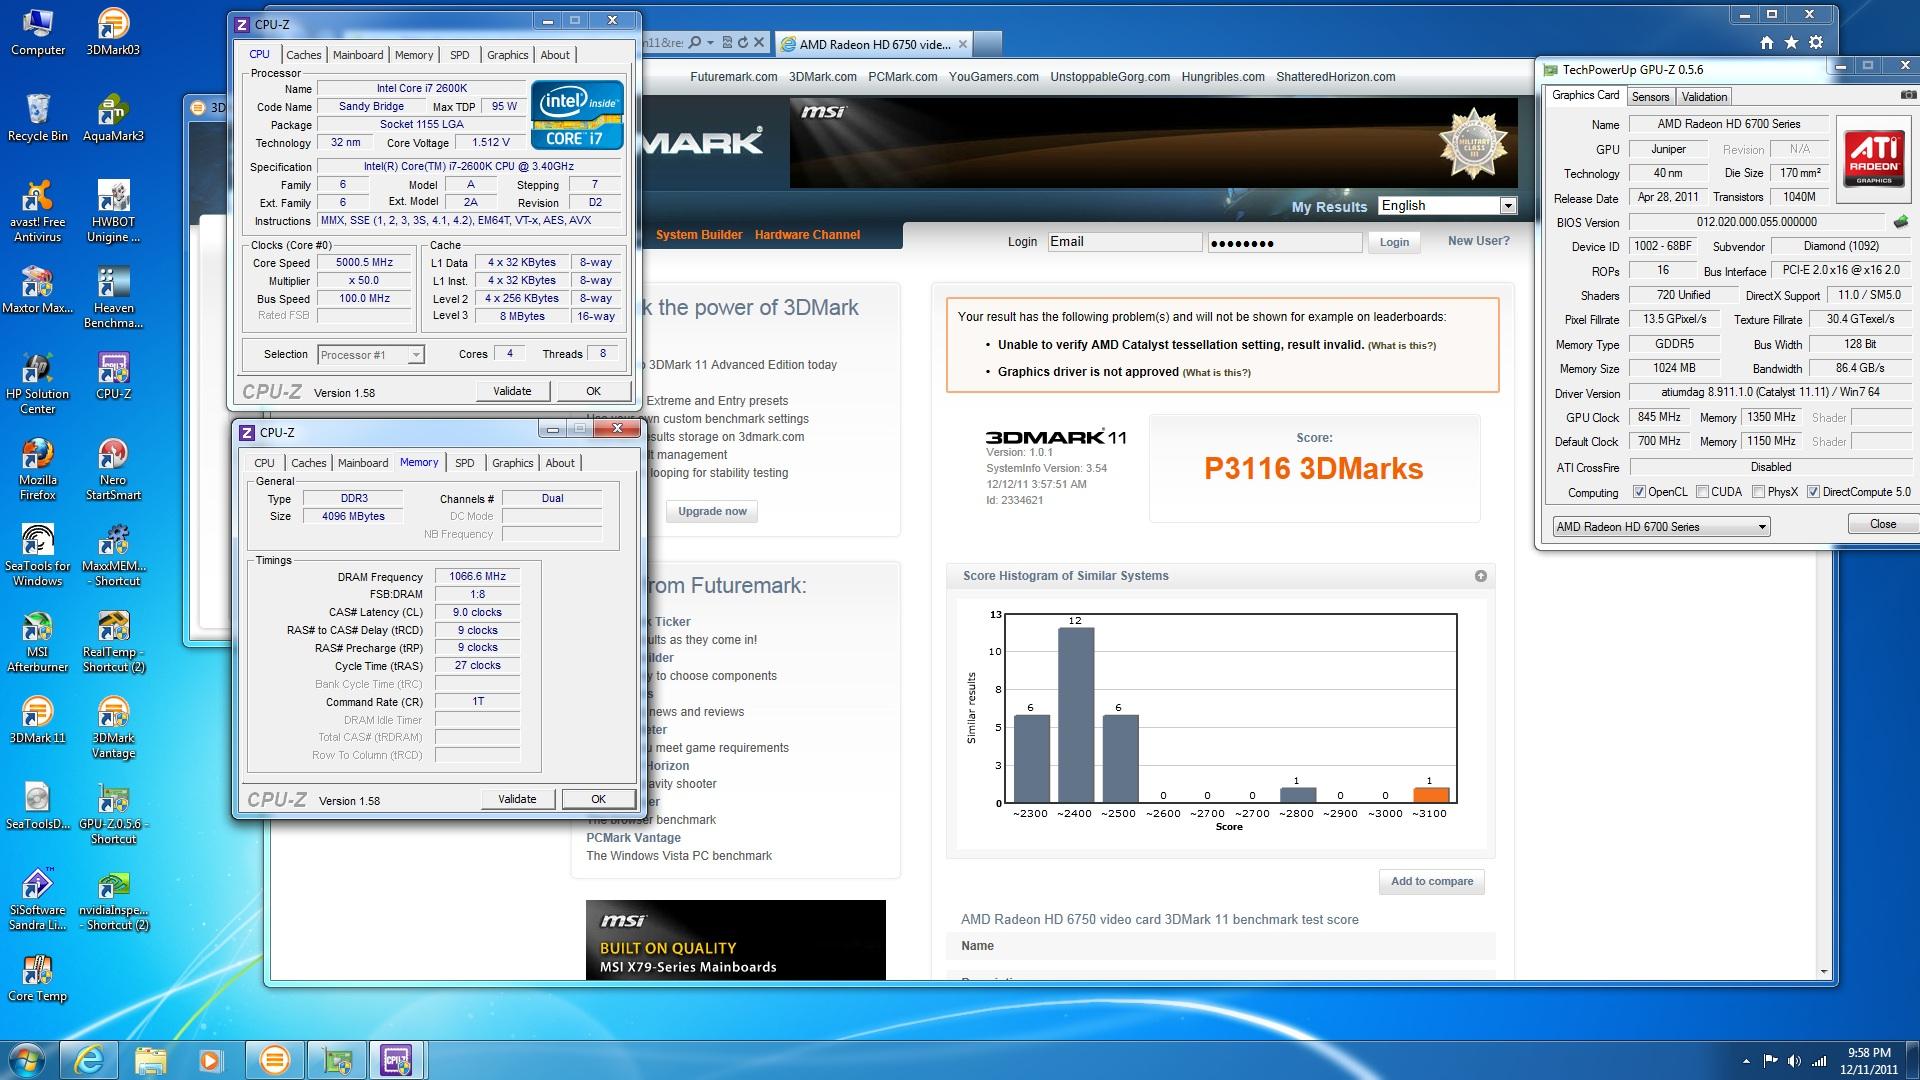
Task: Toggle the PhysX checkbox in GPU-Z
Action: (x=1758, y=492)
